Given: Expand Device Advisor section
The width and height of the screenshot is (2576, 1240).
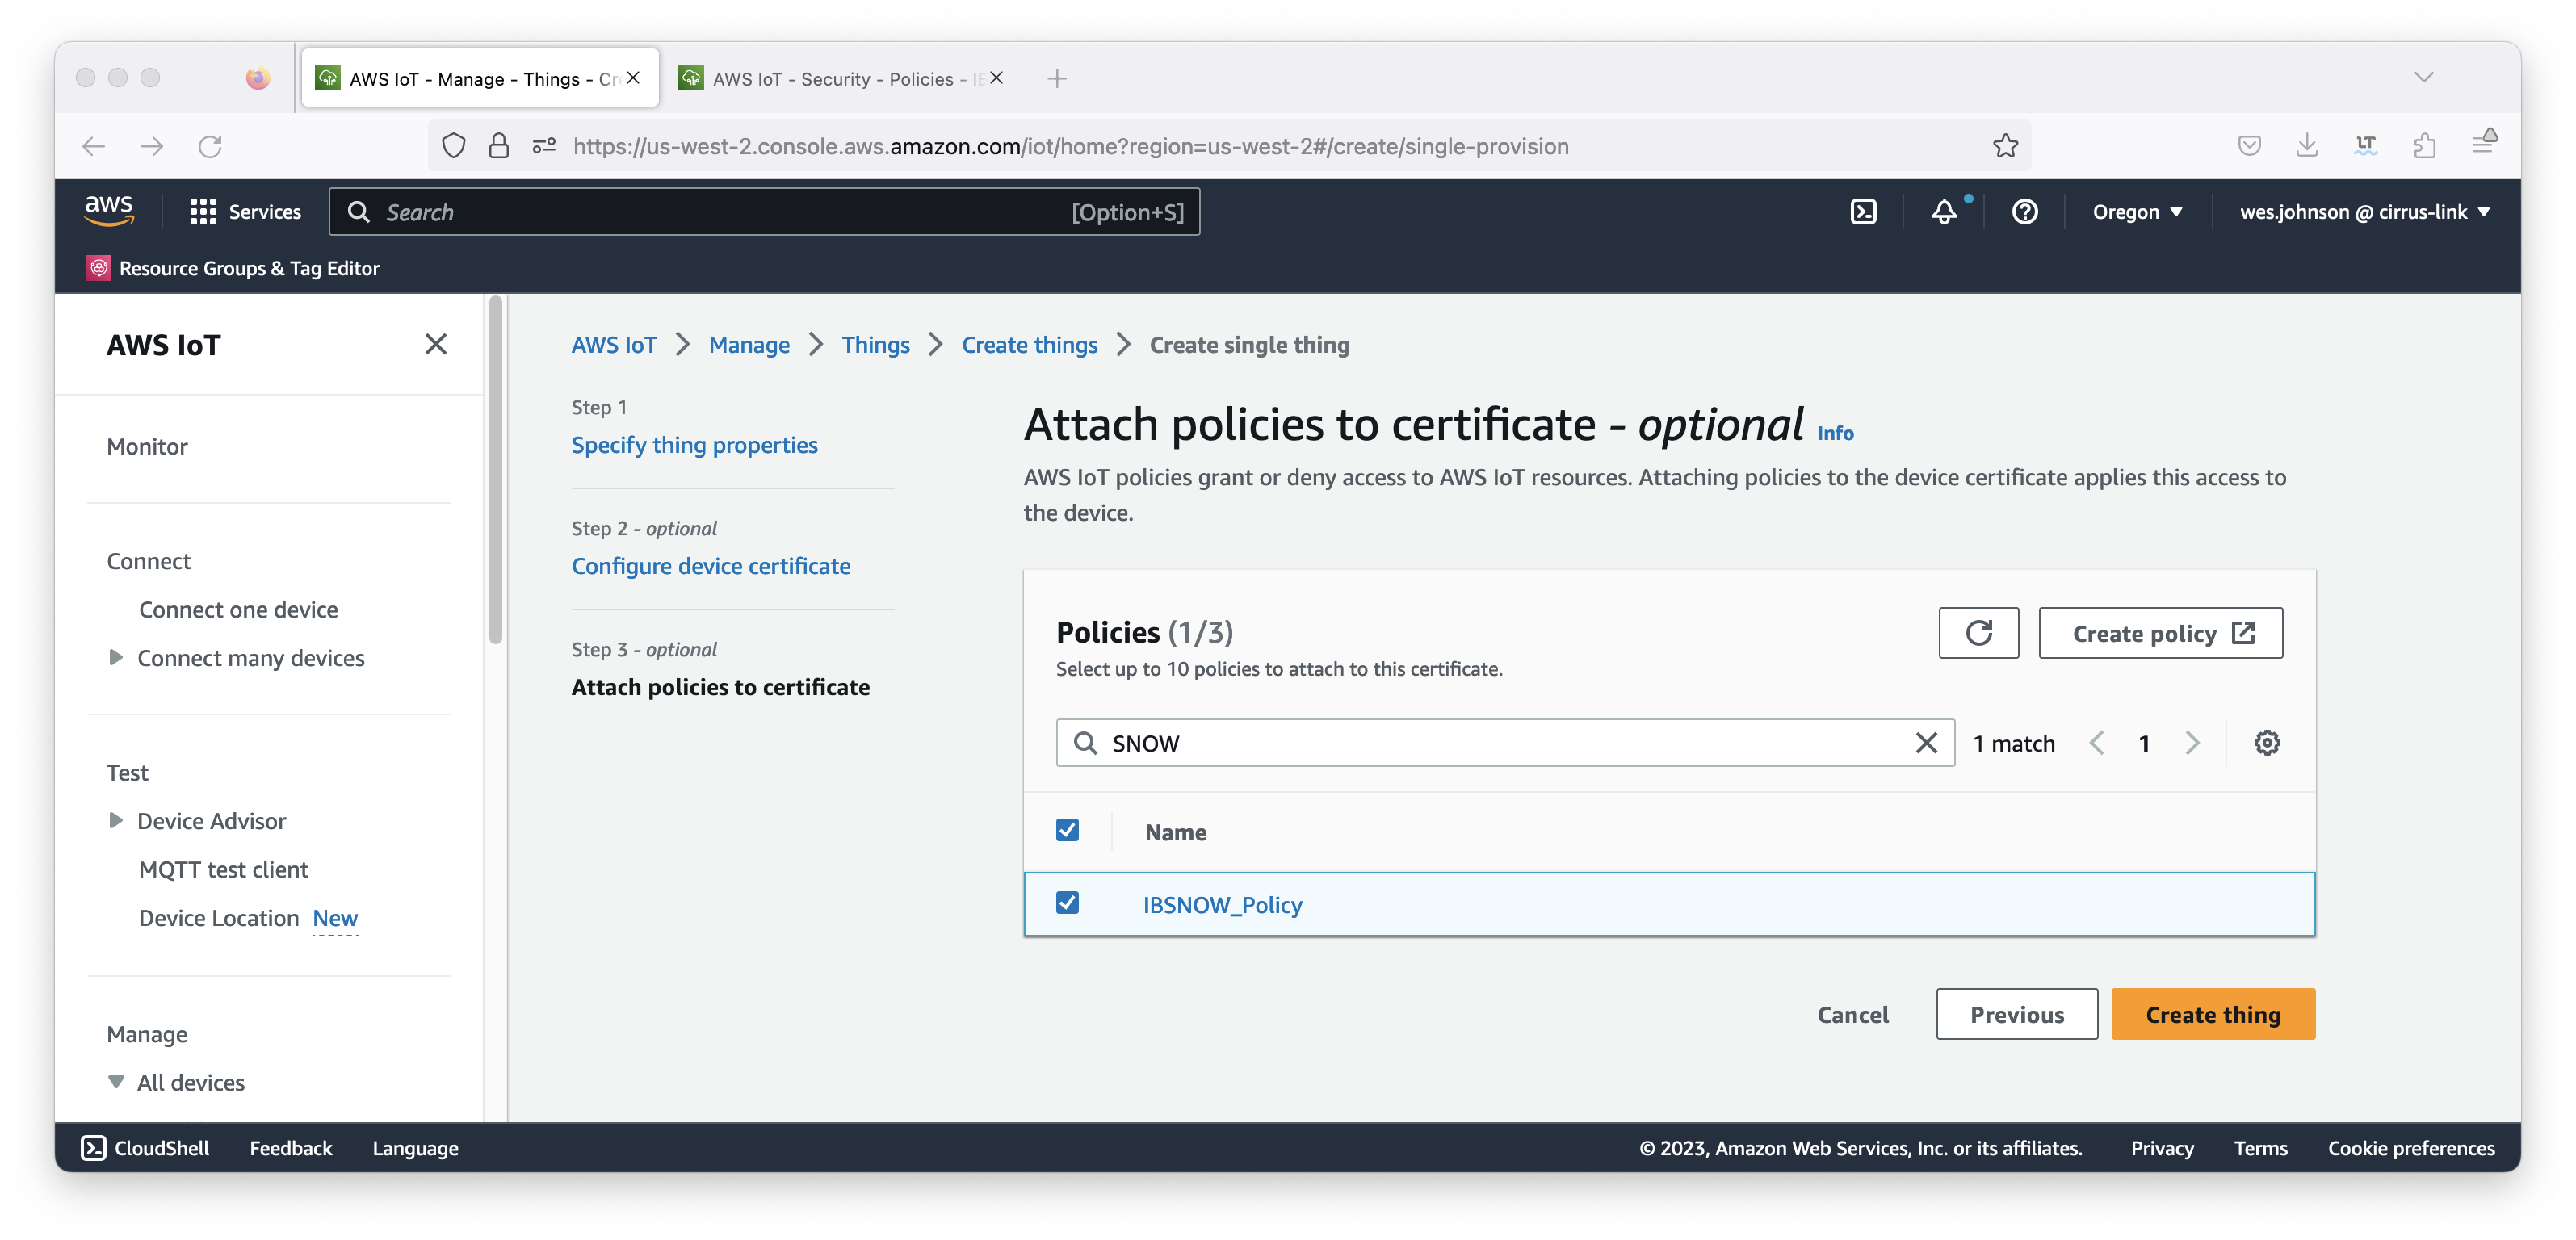Looking at the screenshot, I should pyautogui.click(x=116, y=820).
